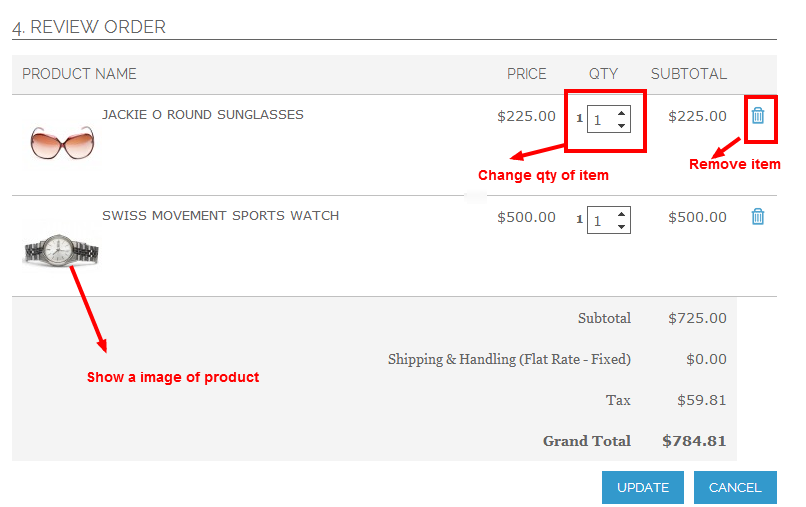This screenshot has height=507, width=806.
Task: Decrease sunglasses quantity with down arrow
Action: click(x=622, y=127)
